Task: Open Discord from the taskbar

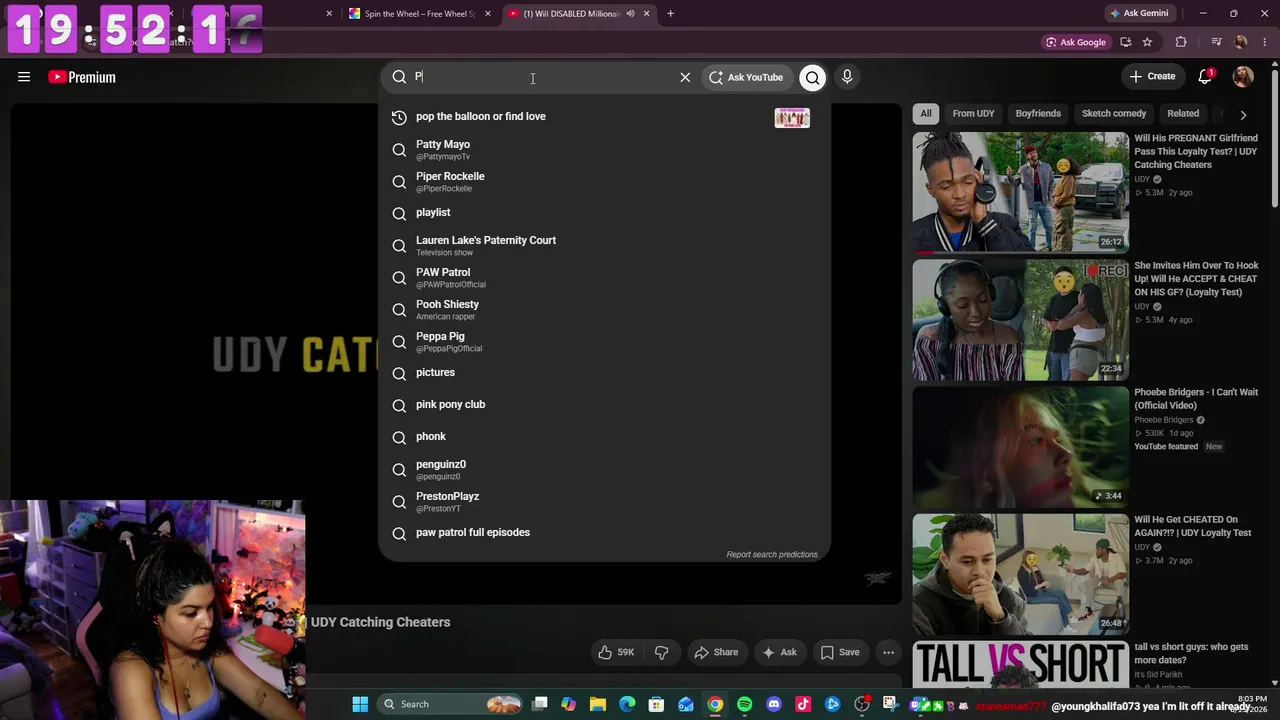Action: [x=774, y=704]
